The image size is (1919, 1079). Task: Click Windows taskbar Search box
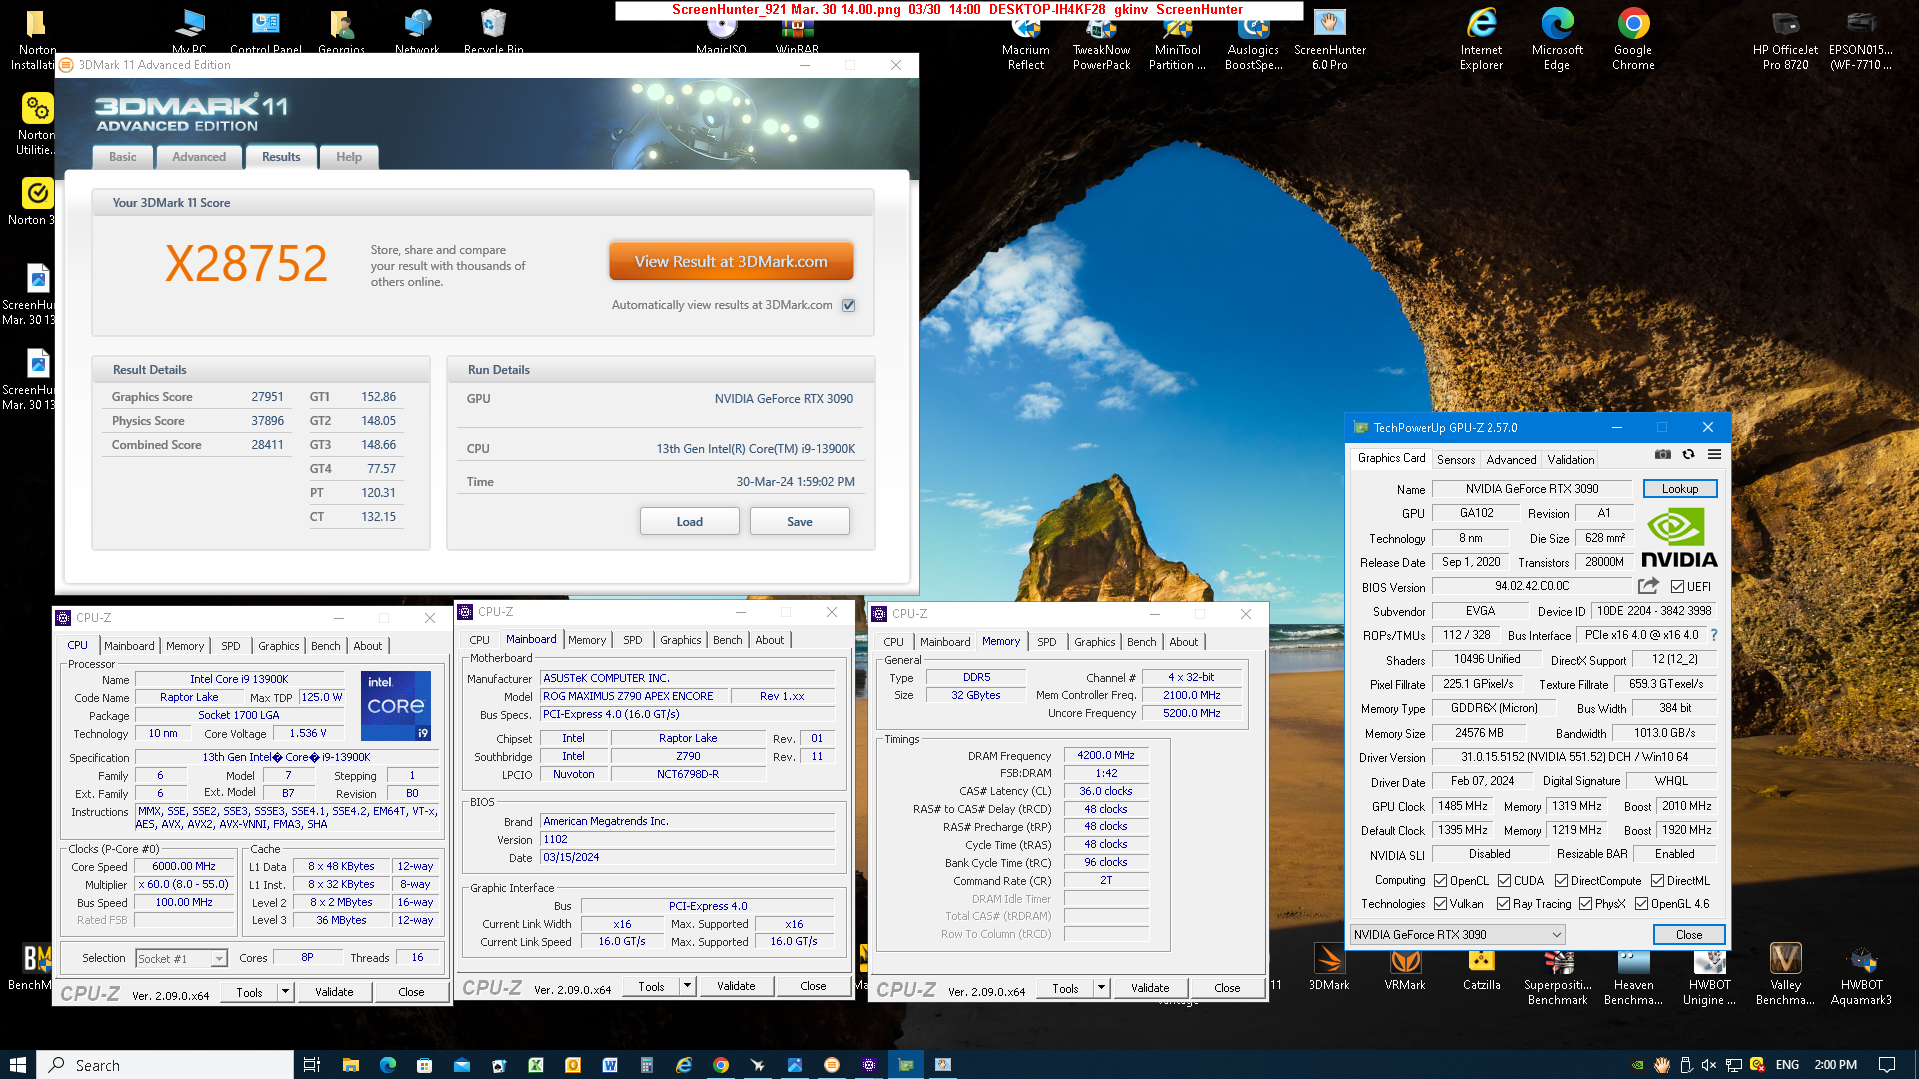[x=165, y=1065]
